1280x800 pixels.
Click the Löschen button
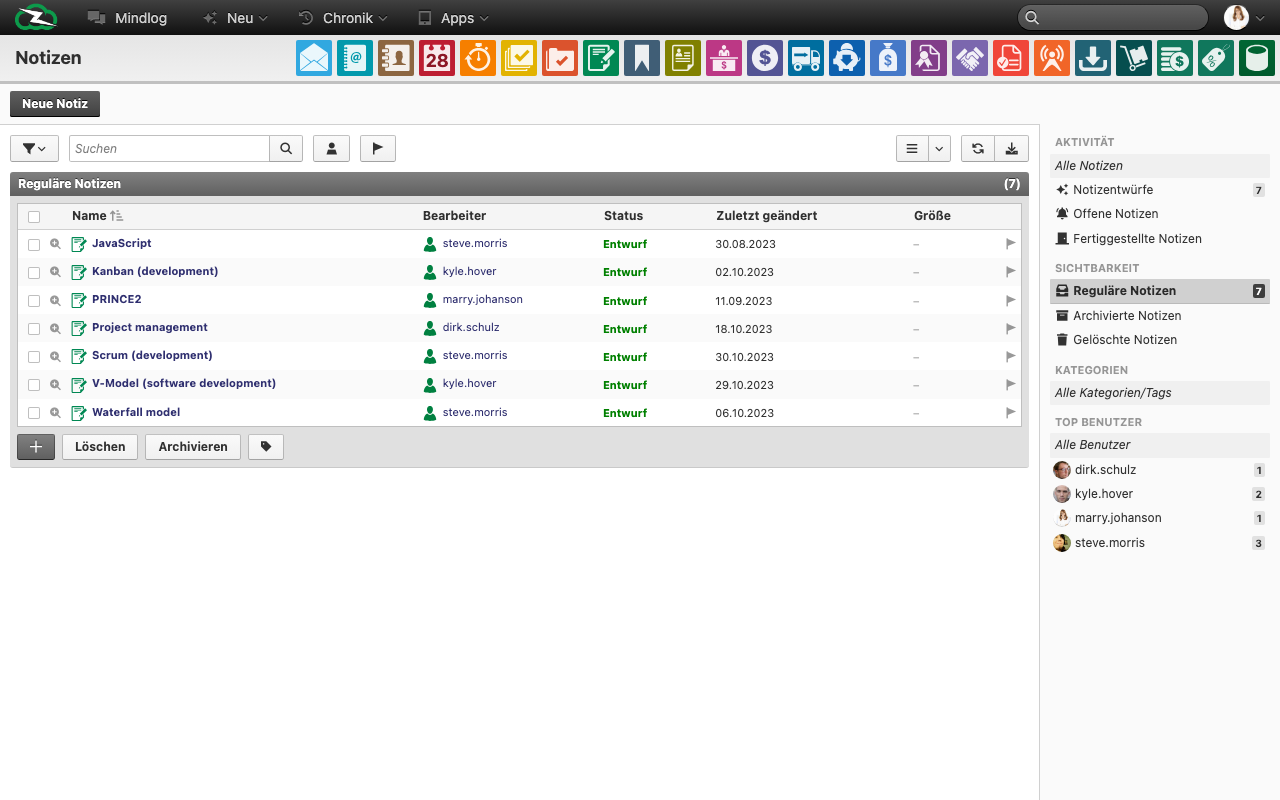[100, 447]
